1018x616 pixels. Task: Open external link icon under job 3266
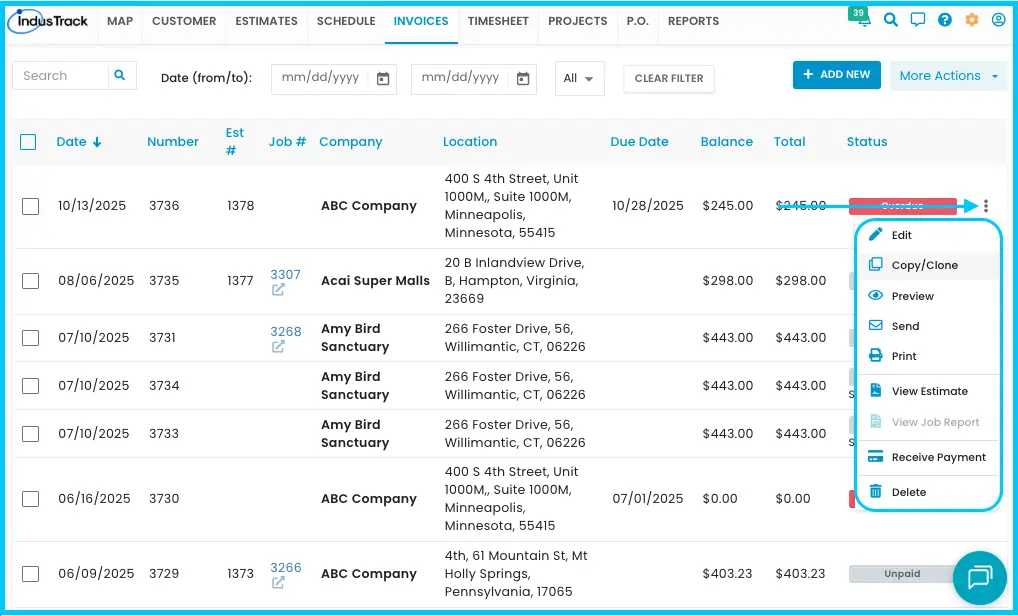click(x=278, y=583)
